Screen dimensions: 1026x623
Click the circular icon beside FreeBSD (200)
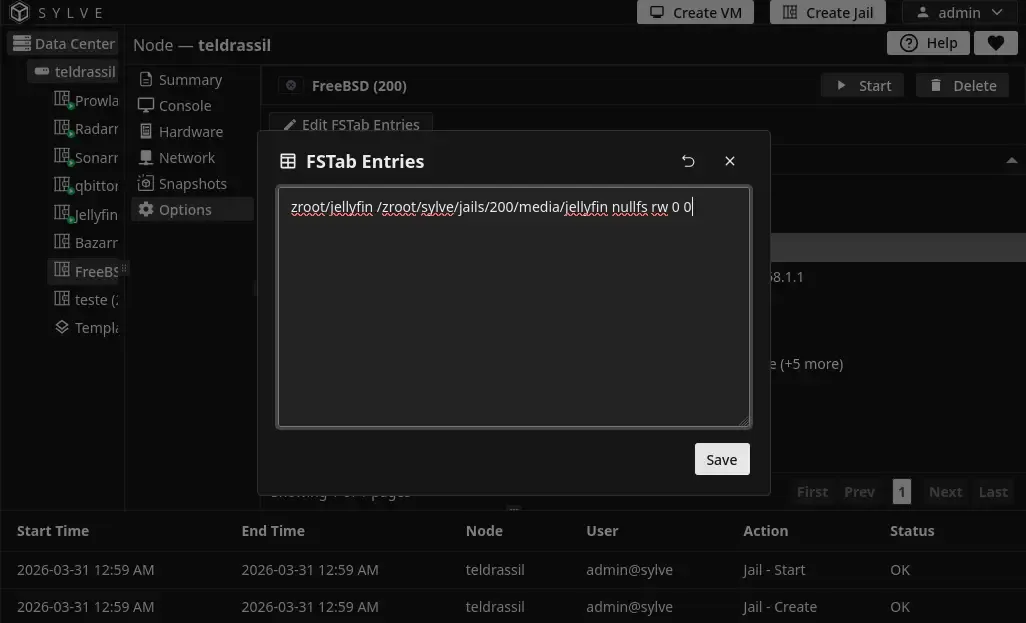click(x=290, y=85)
